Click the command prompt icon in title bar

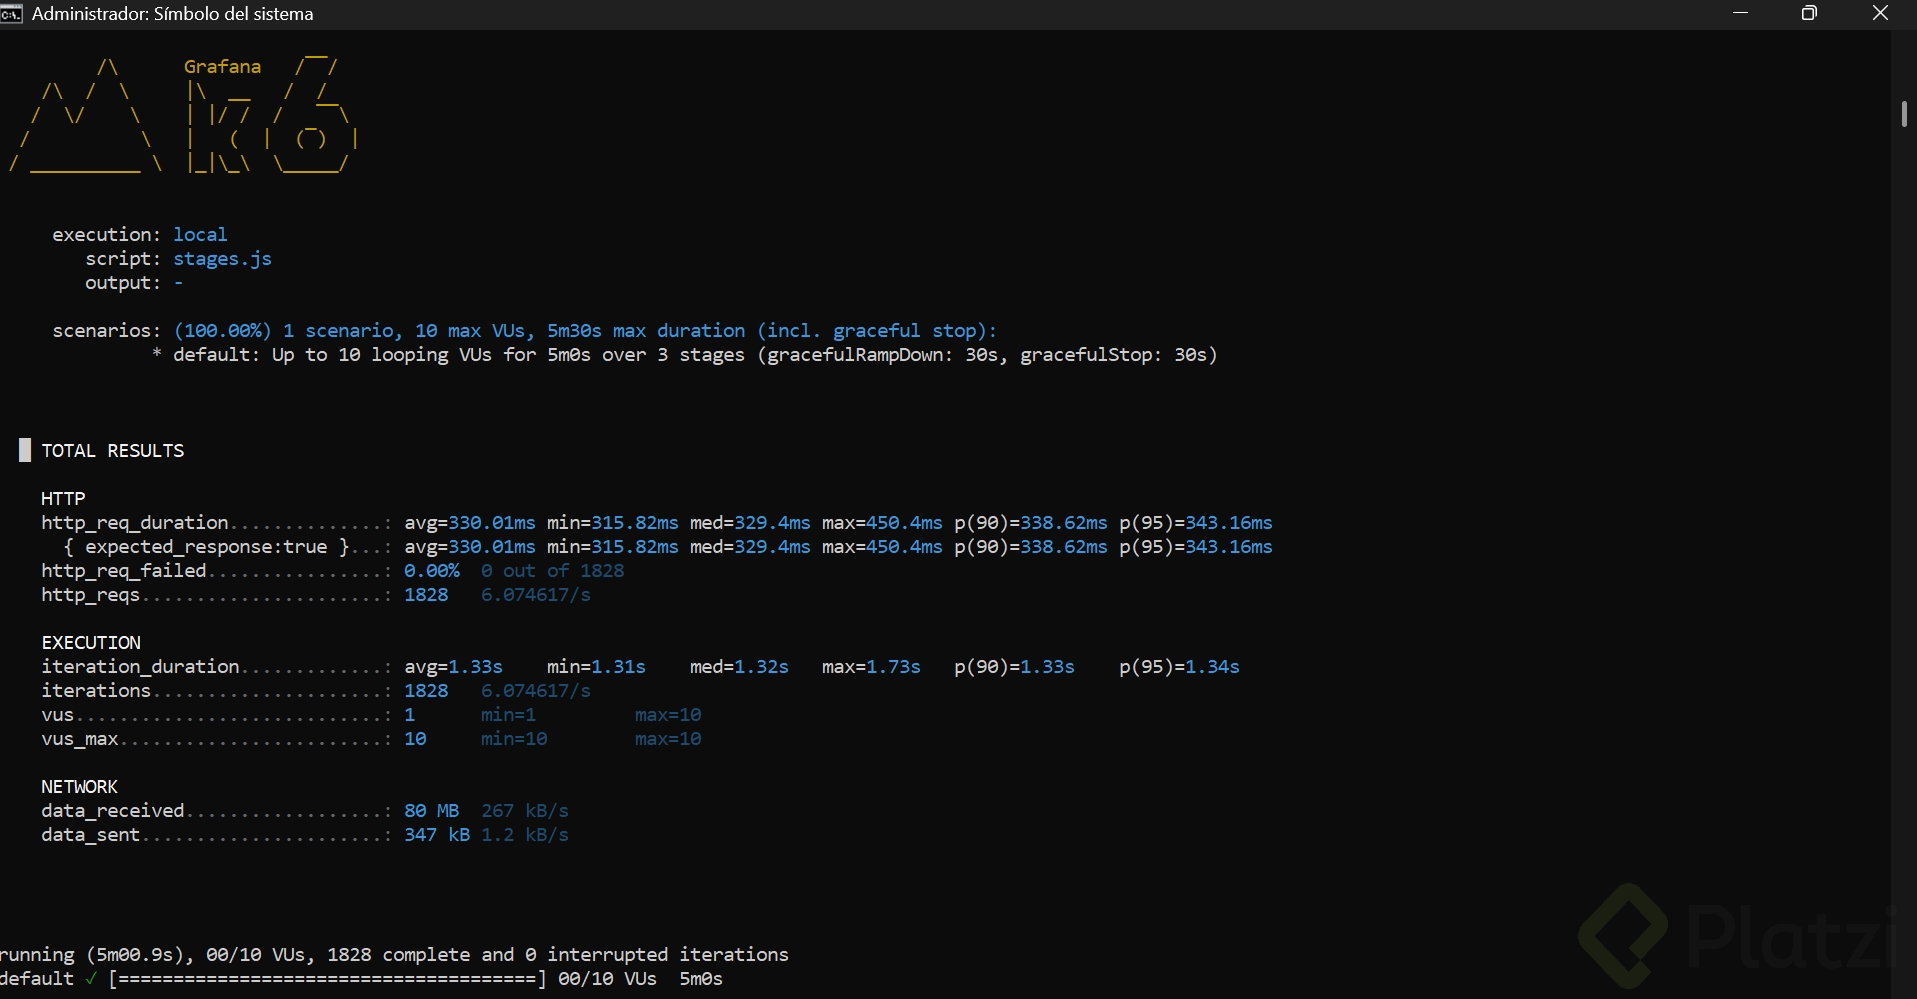point(11,13)
